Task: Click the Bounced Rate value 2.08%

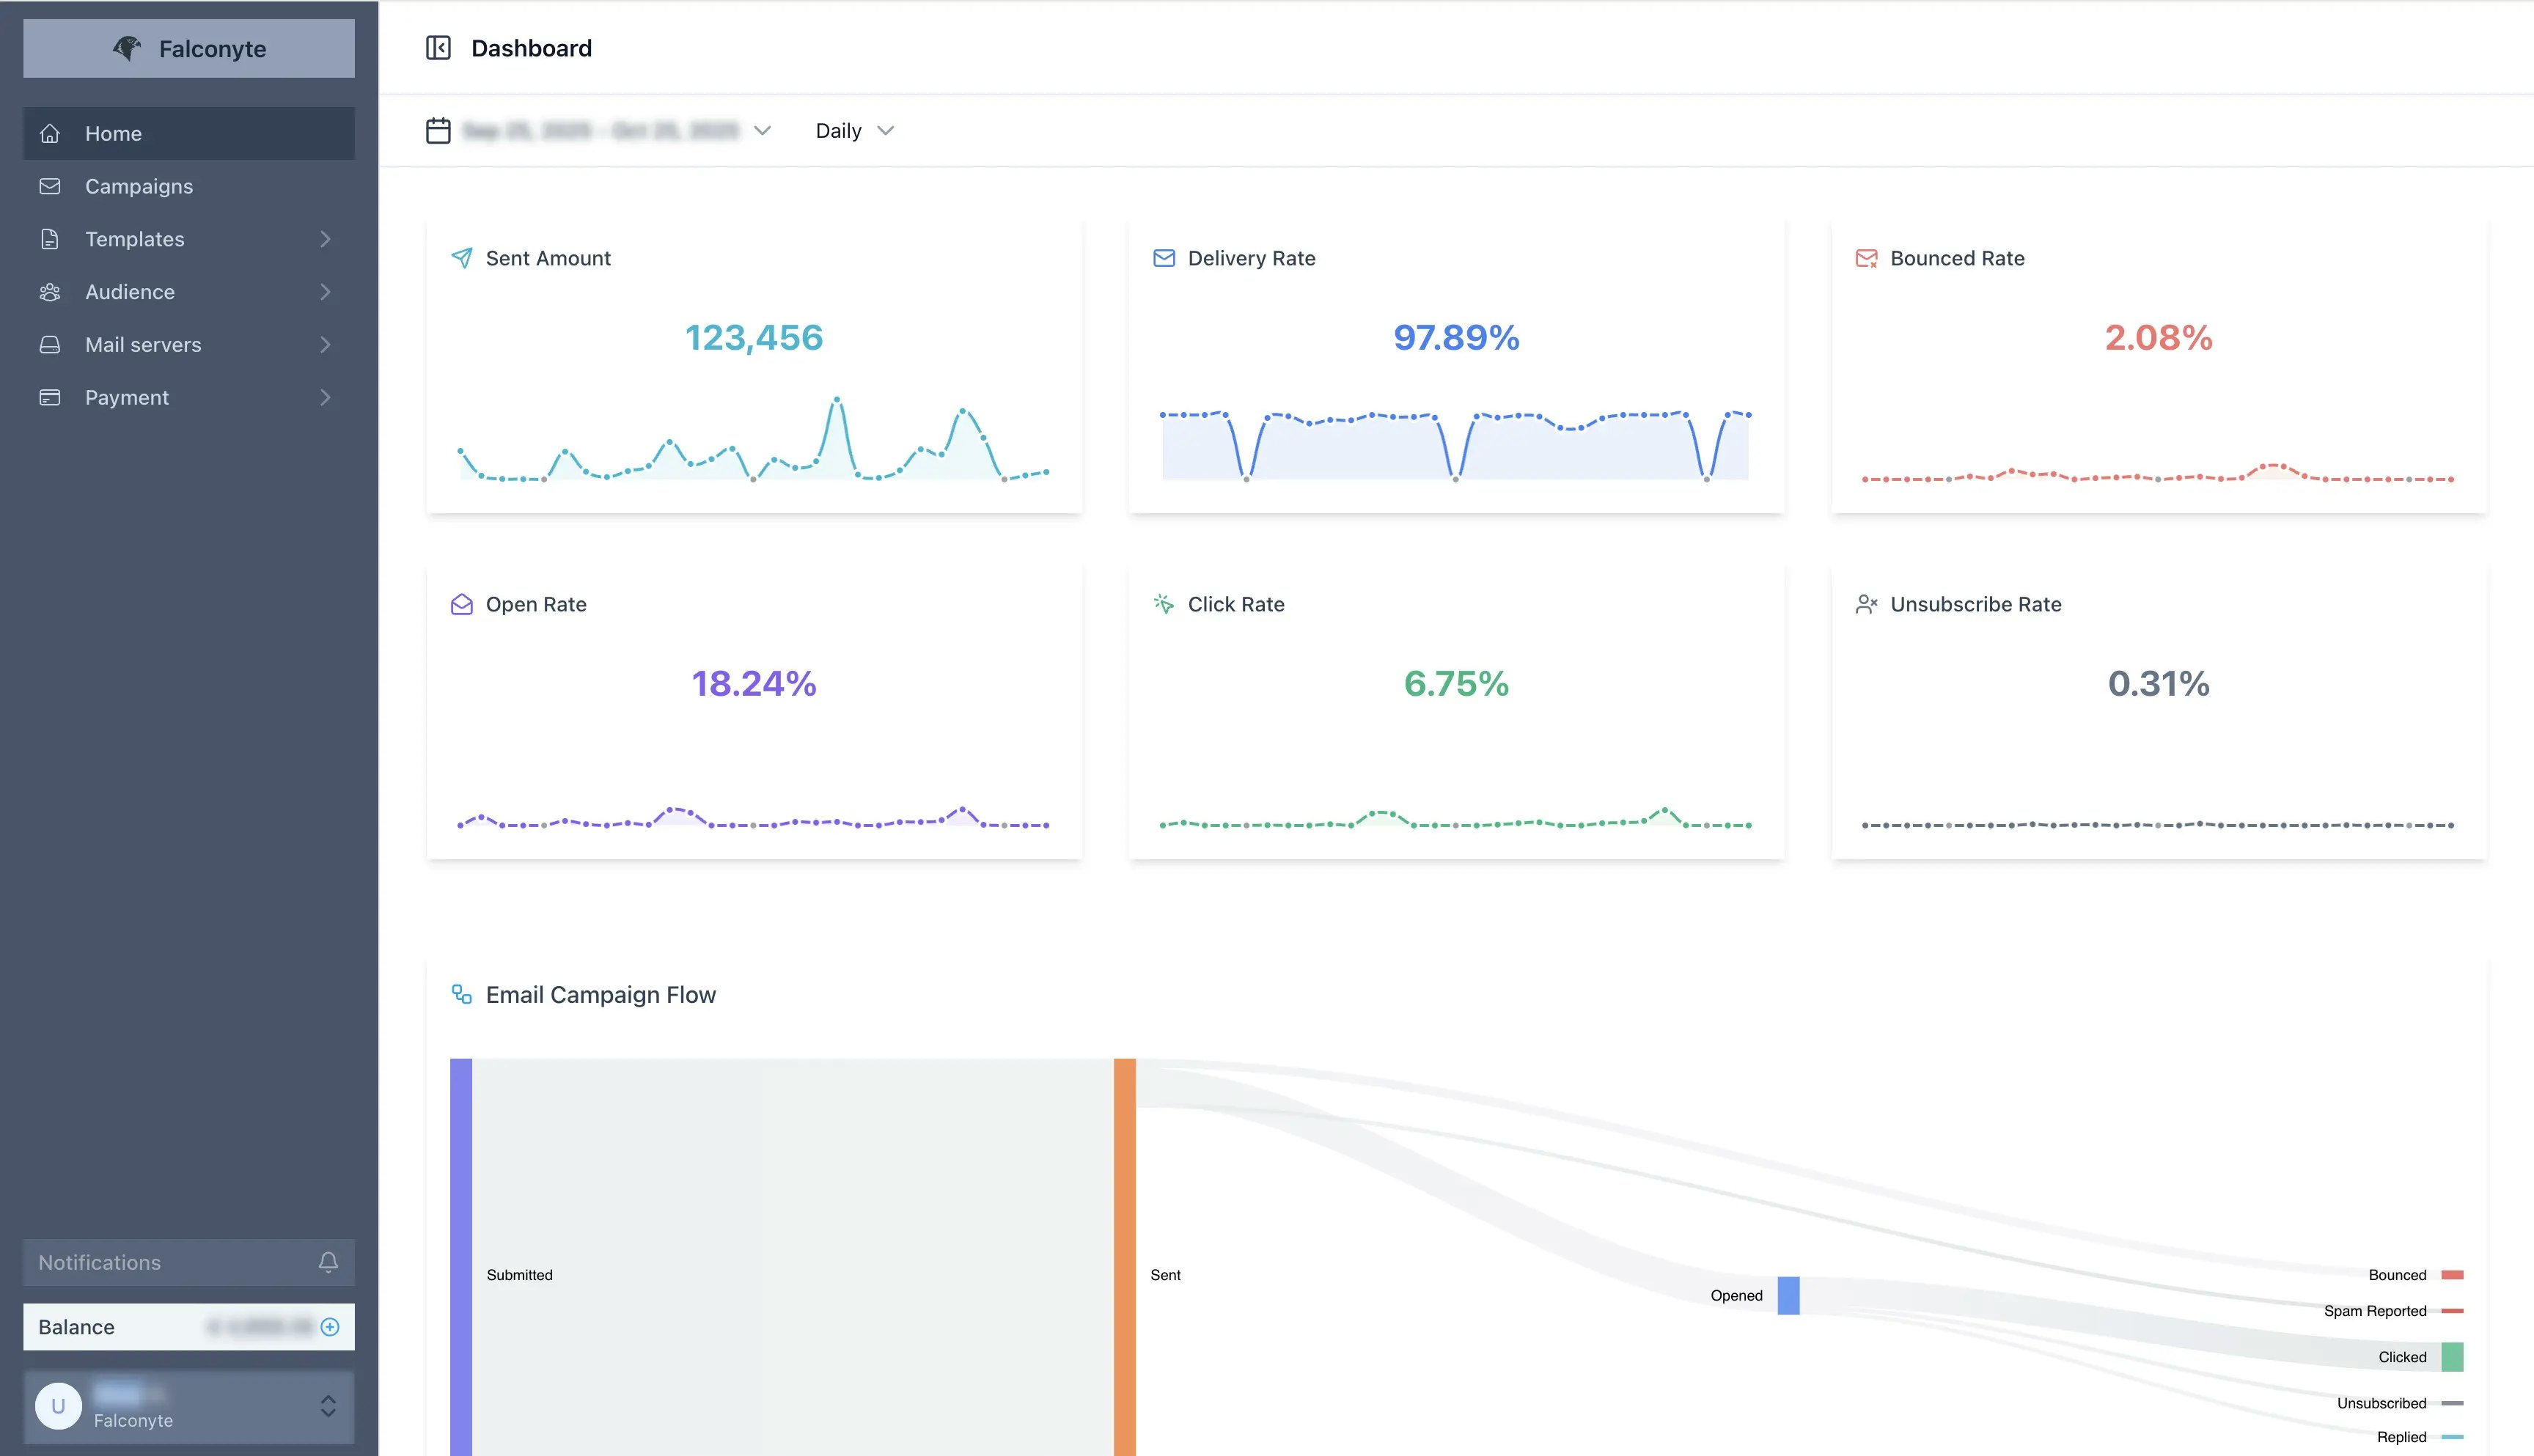Action: click(2158, 338)
